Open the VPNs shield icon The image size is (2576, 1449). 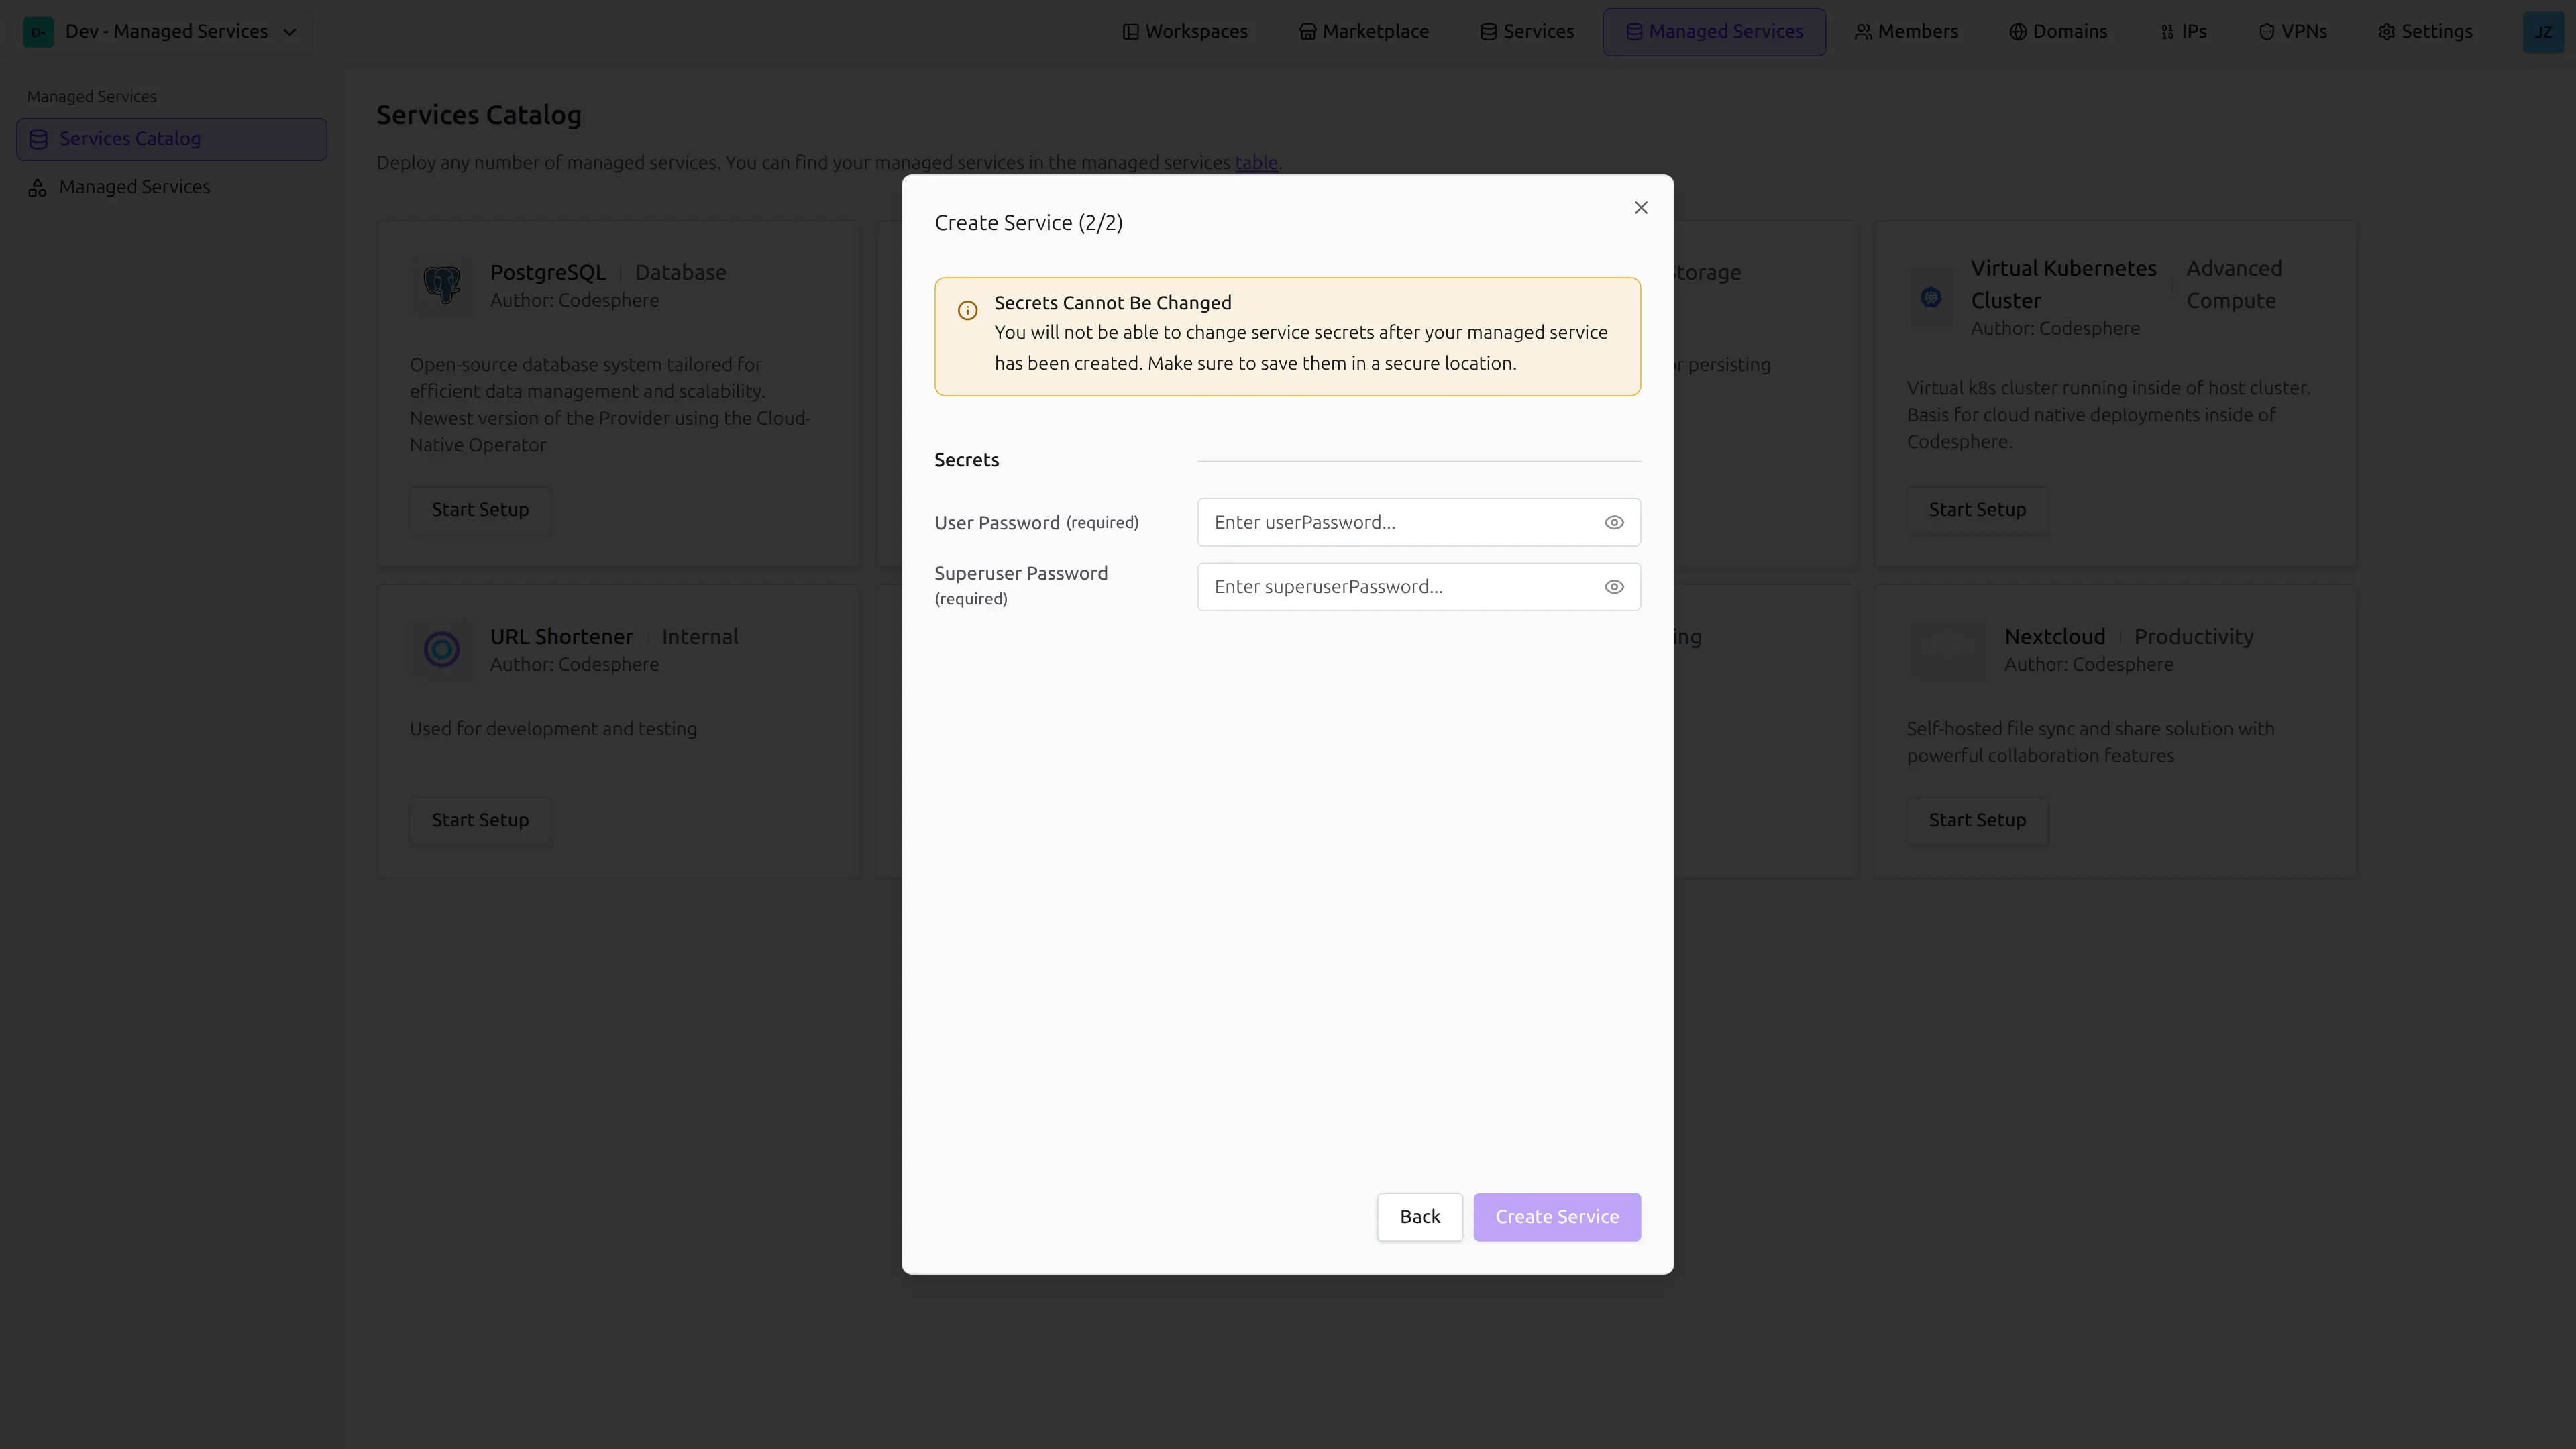[x=2266, y=31]
